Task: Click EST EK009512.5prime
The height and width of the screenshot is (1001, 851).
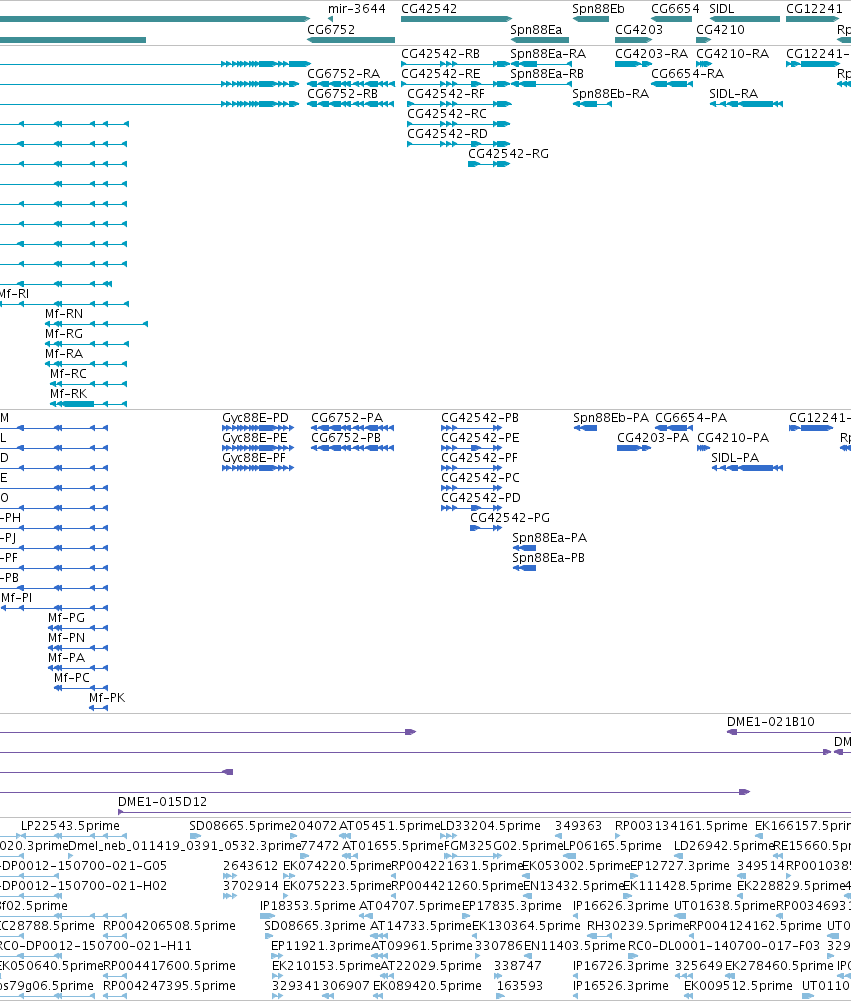Action: [738, 986]
